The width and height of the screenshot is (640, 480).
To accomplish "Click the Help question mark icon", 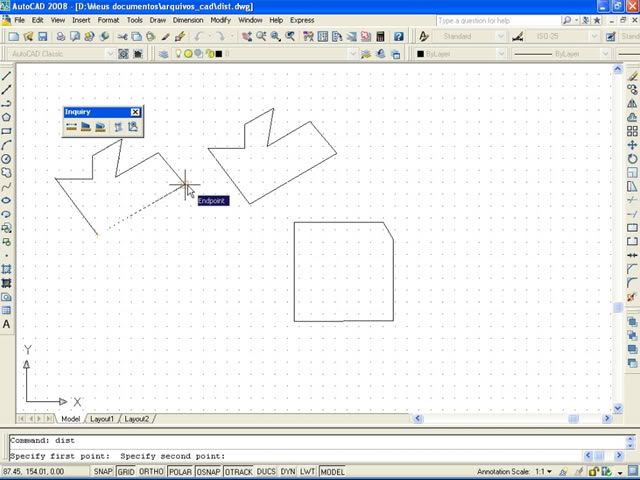I will point(399,37).
